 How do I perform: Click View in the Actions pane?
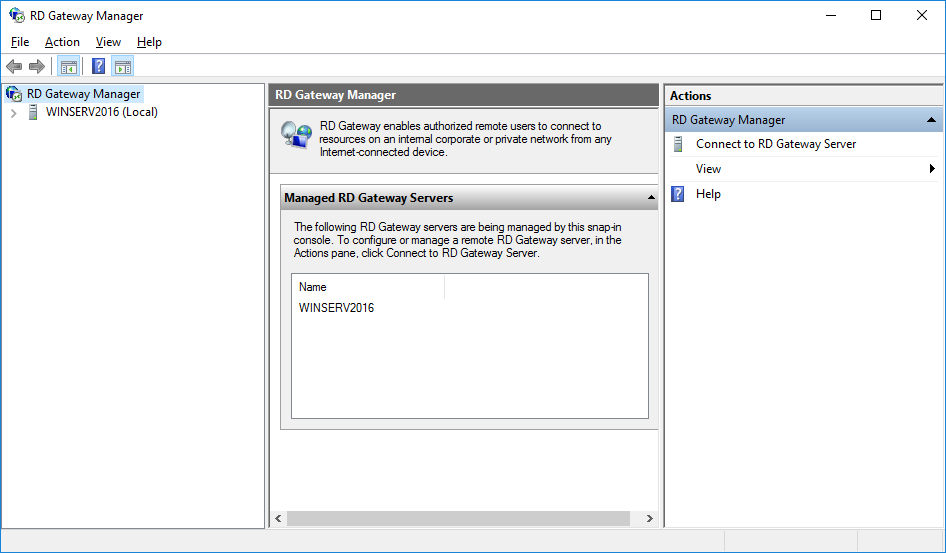(x=708, y=169)
